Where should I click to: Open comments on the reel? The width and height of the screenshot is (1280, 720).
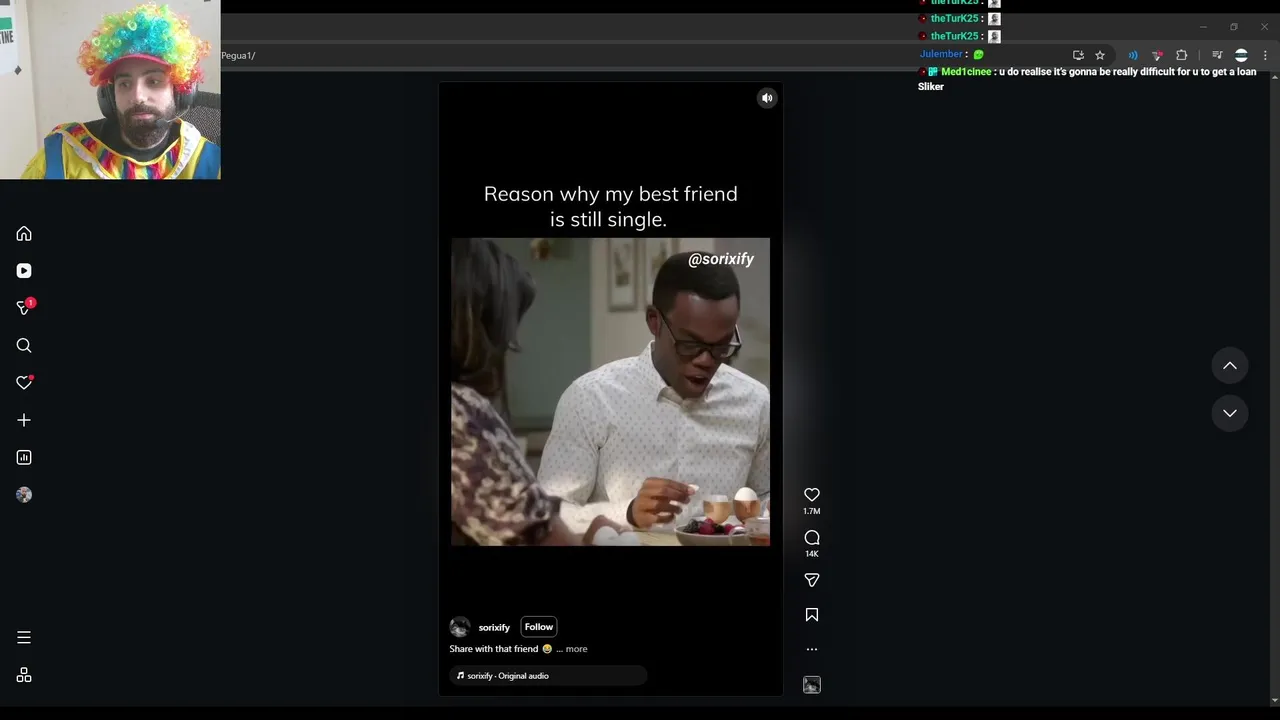click(x=812, y=538)
